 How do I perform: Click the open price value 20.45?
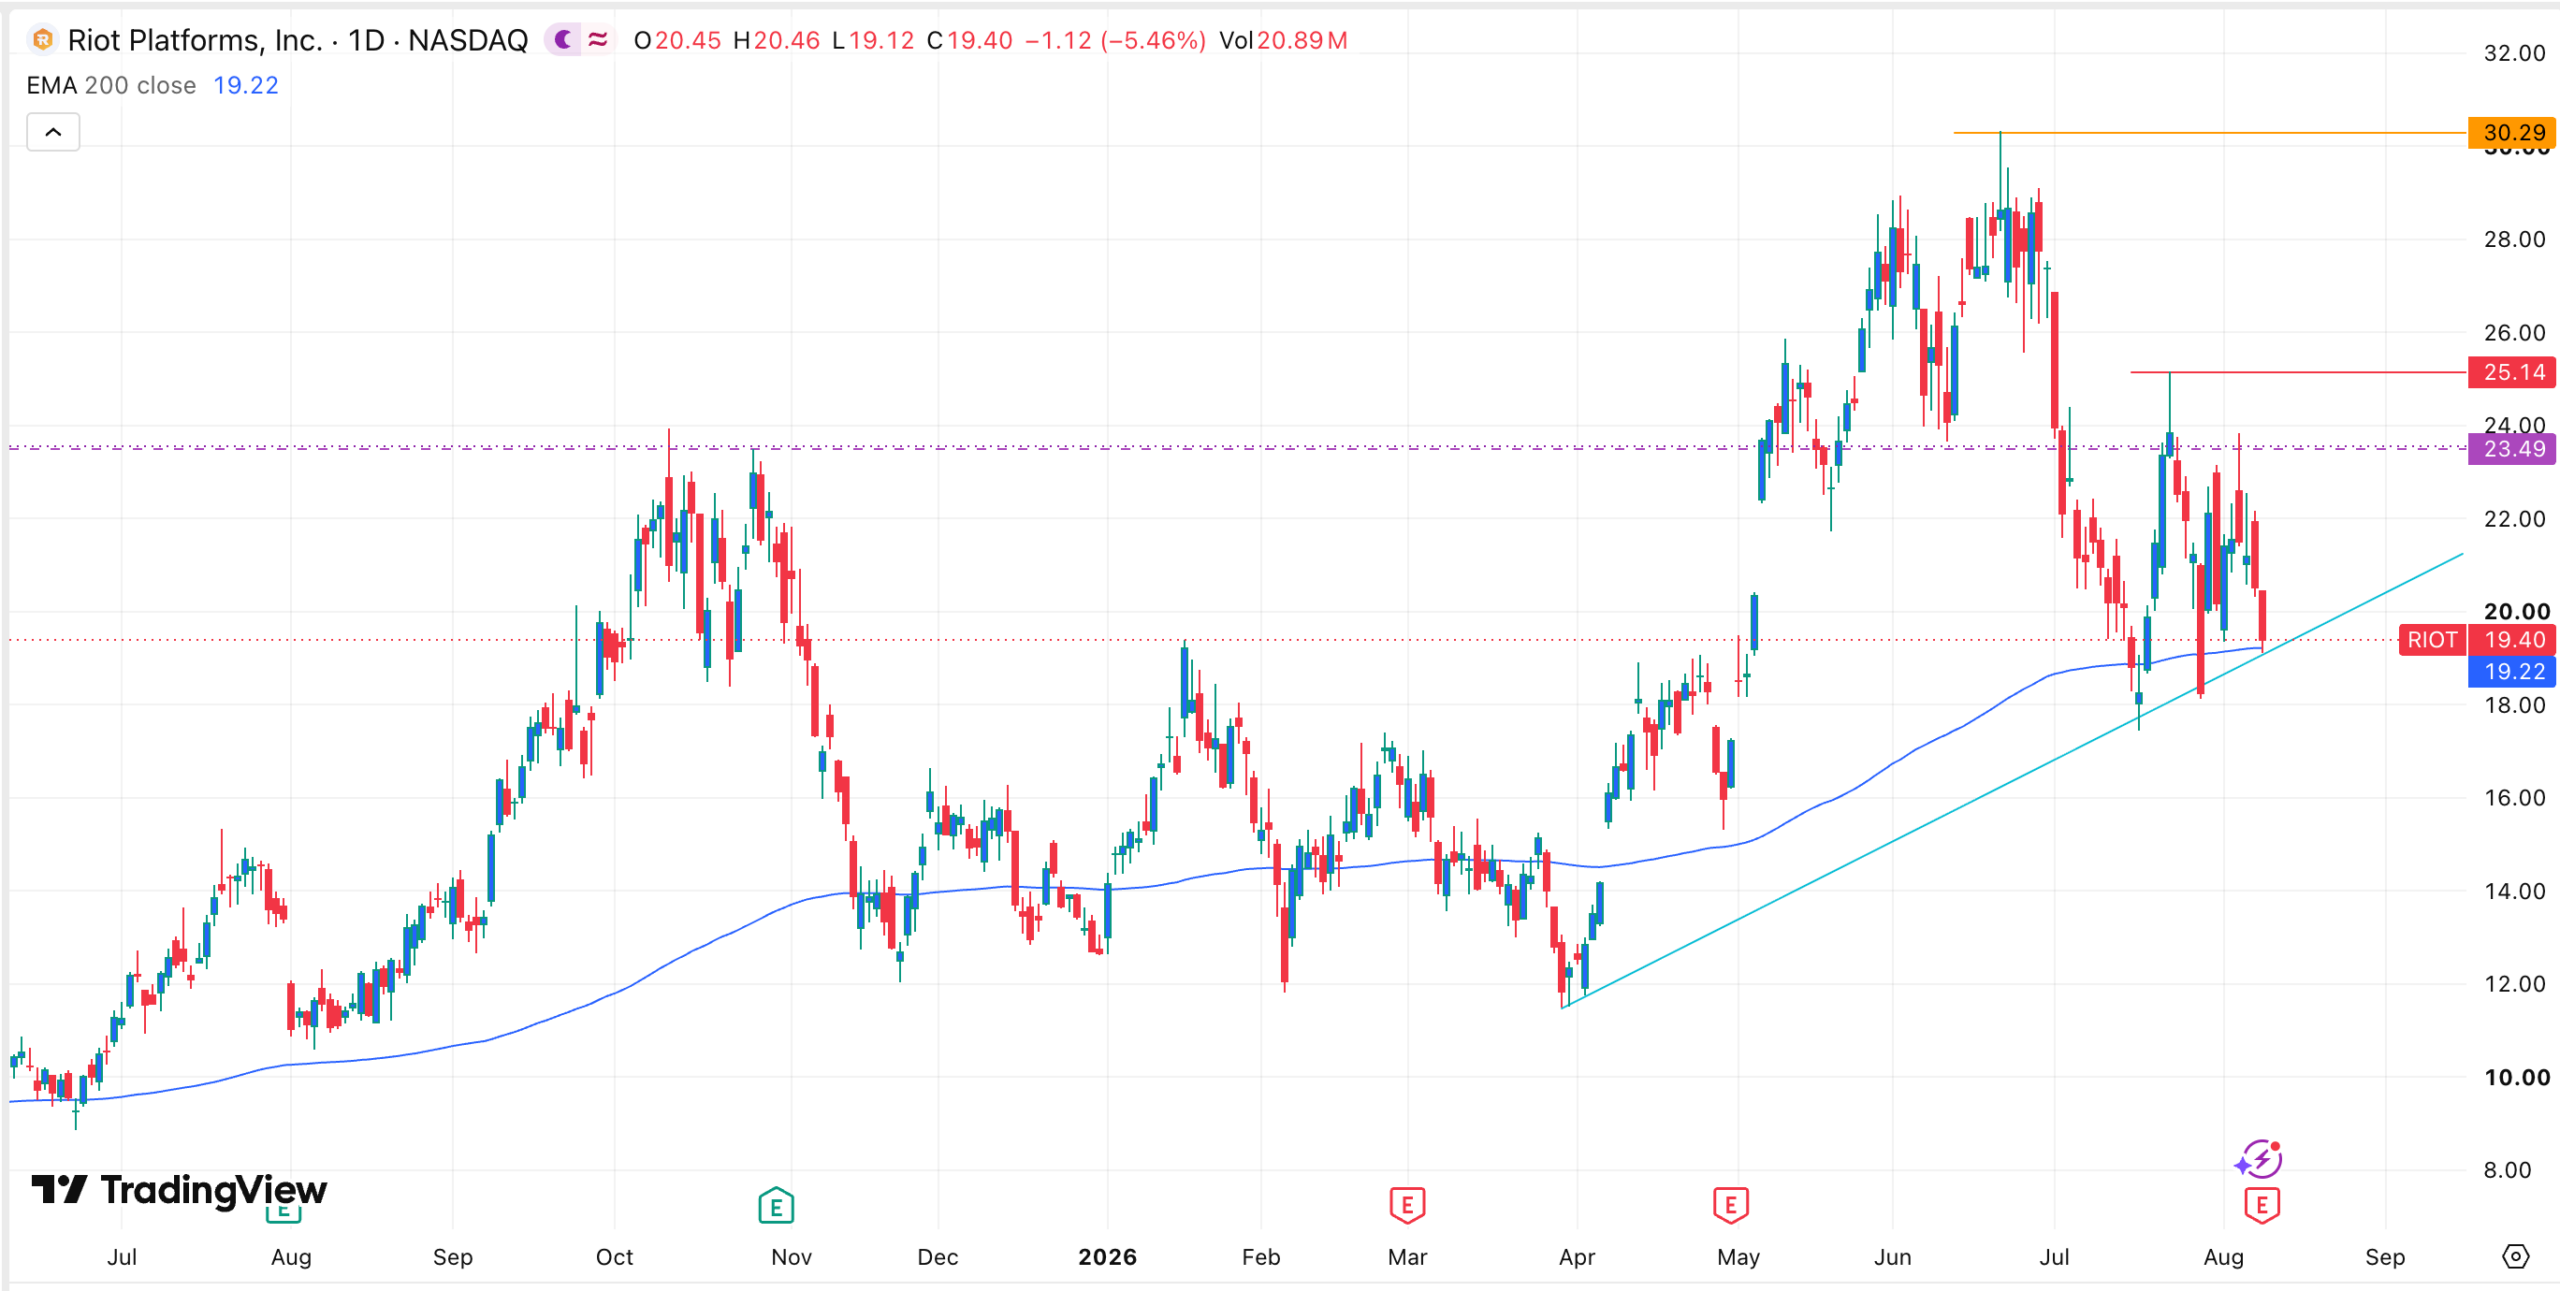click(688, 40)
